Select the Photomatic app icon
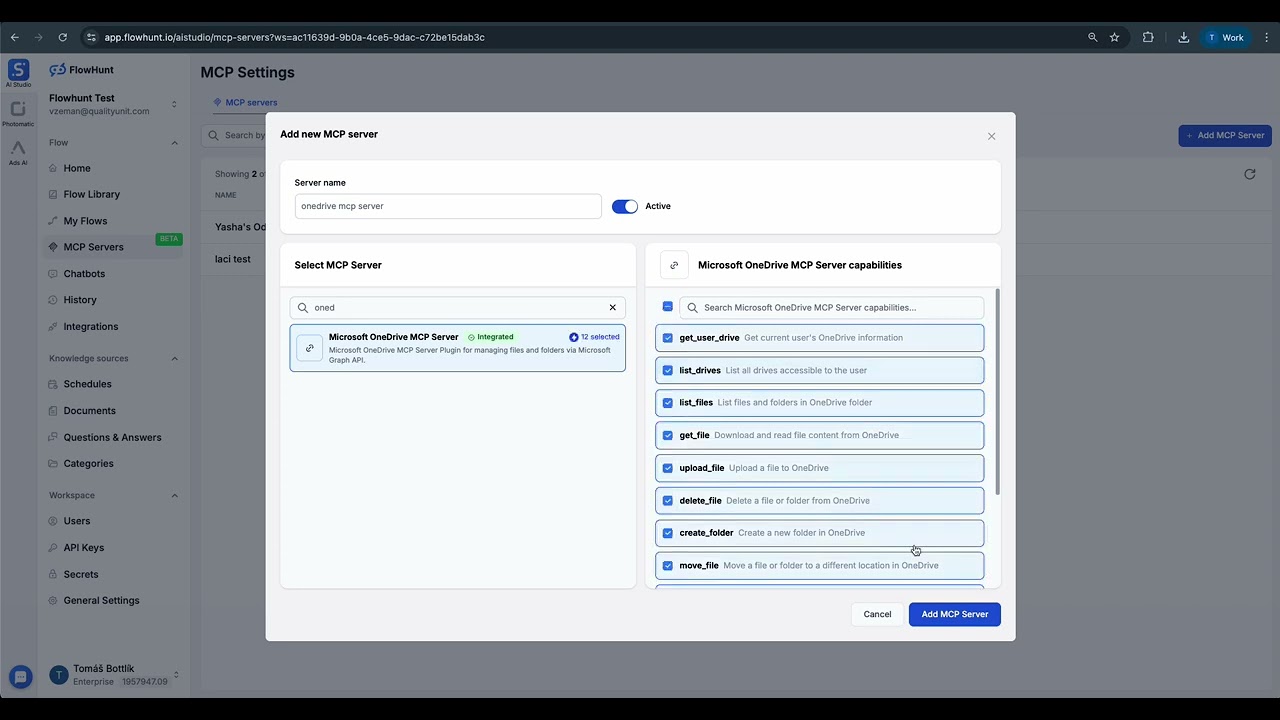Viewport: 1280px width, 720px height. click(18, 113)
